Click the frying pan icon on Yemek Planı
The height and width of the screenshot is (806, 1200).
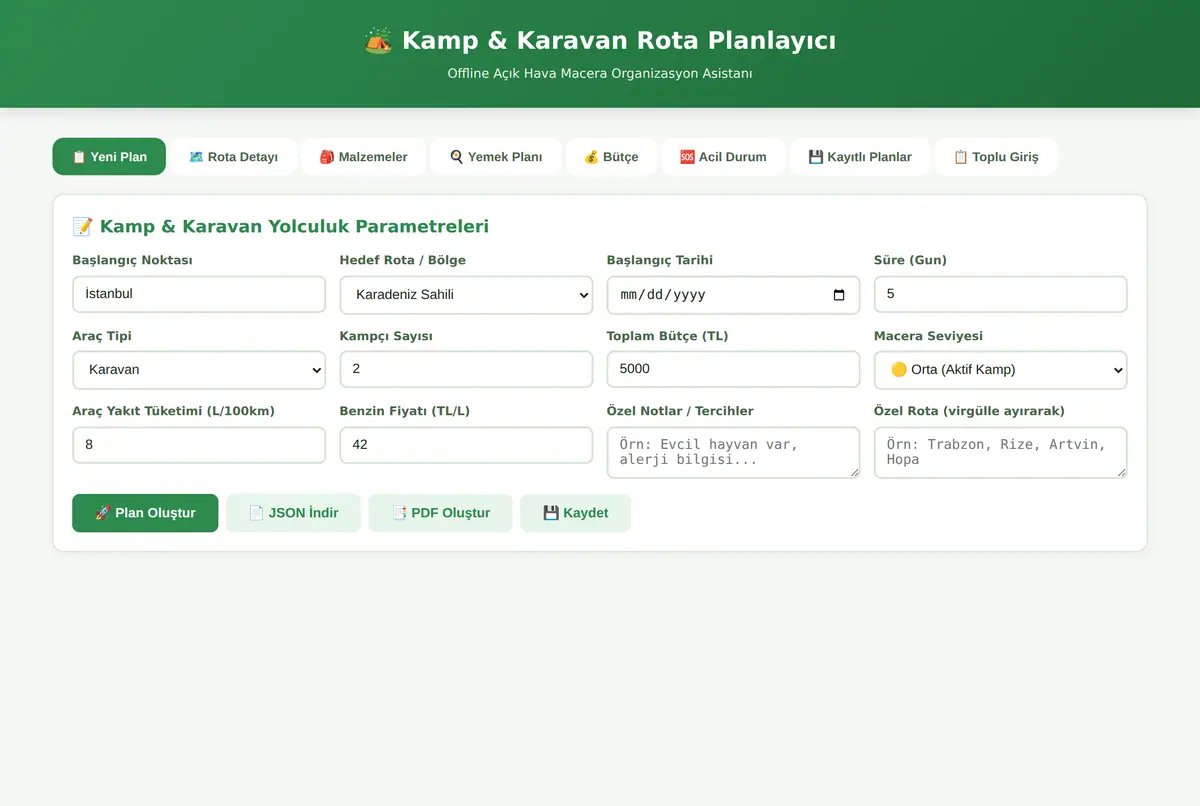[456, 157]
